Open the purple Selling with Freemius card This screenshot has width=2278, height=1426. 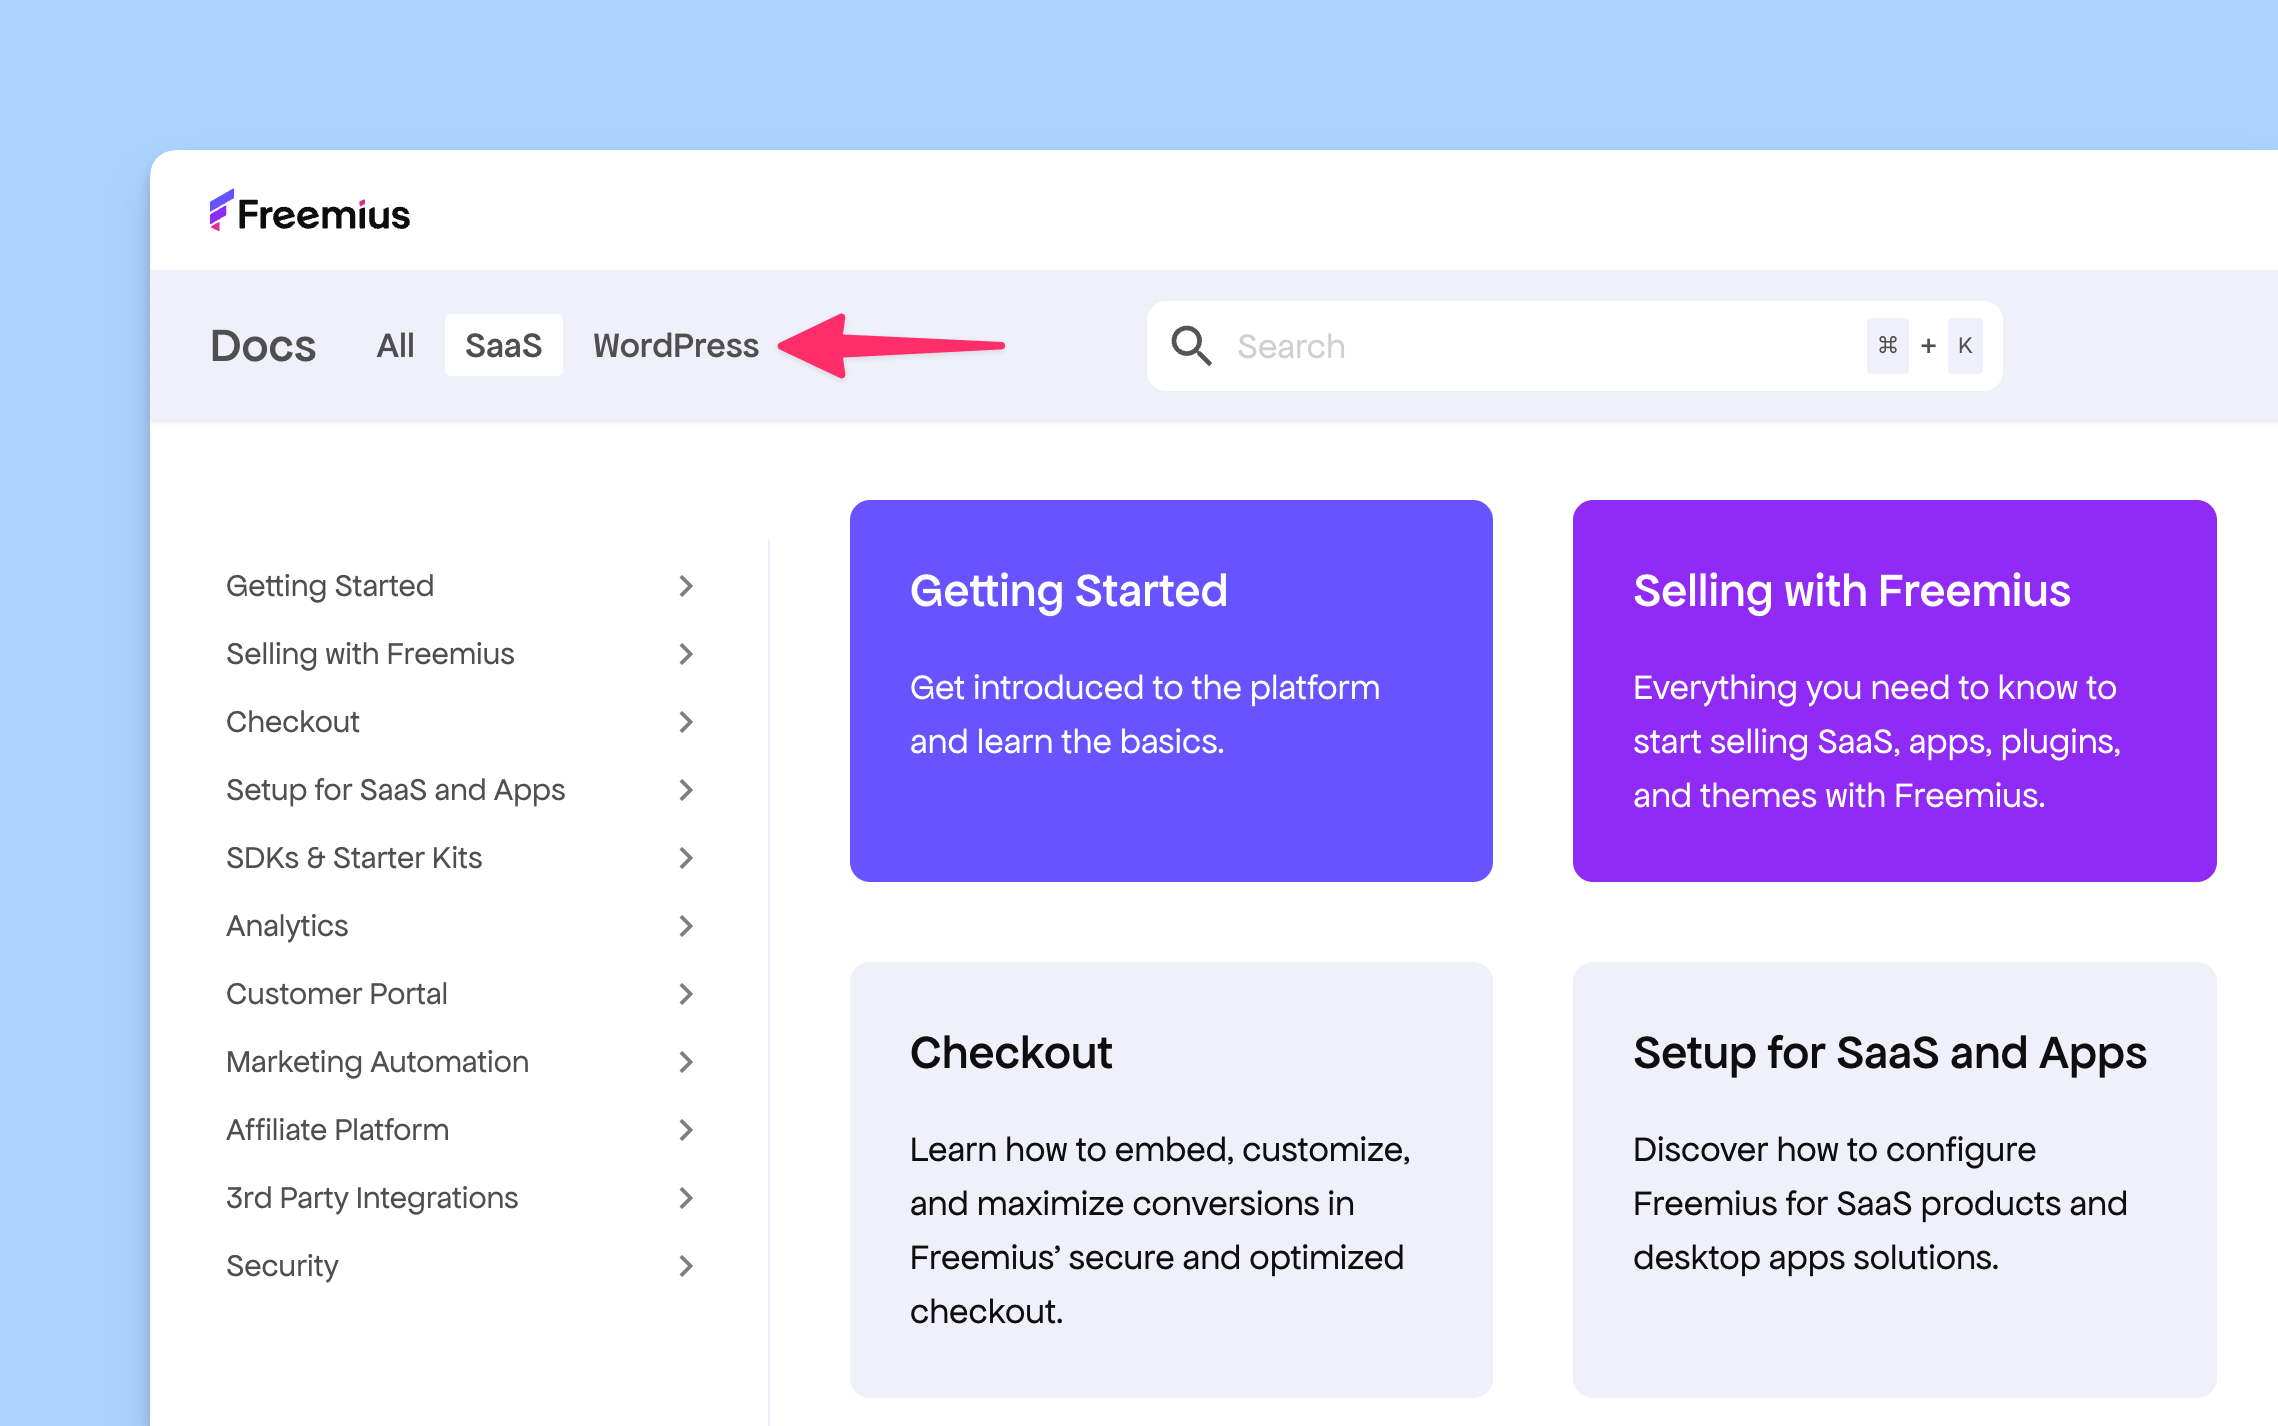[x=1894, y=690]
